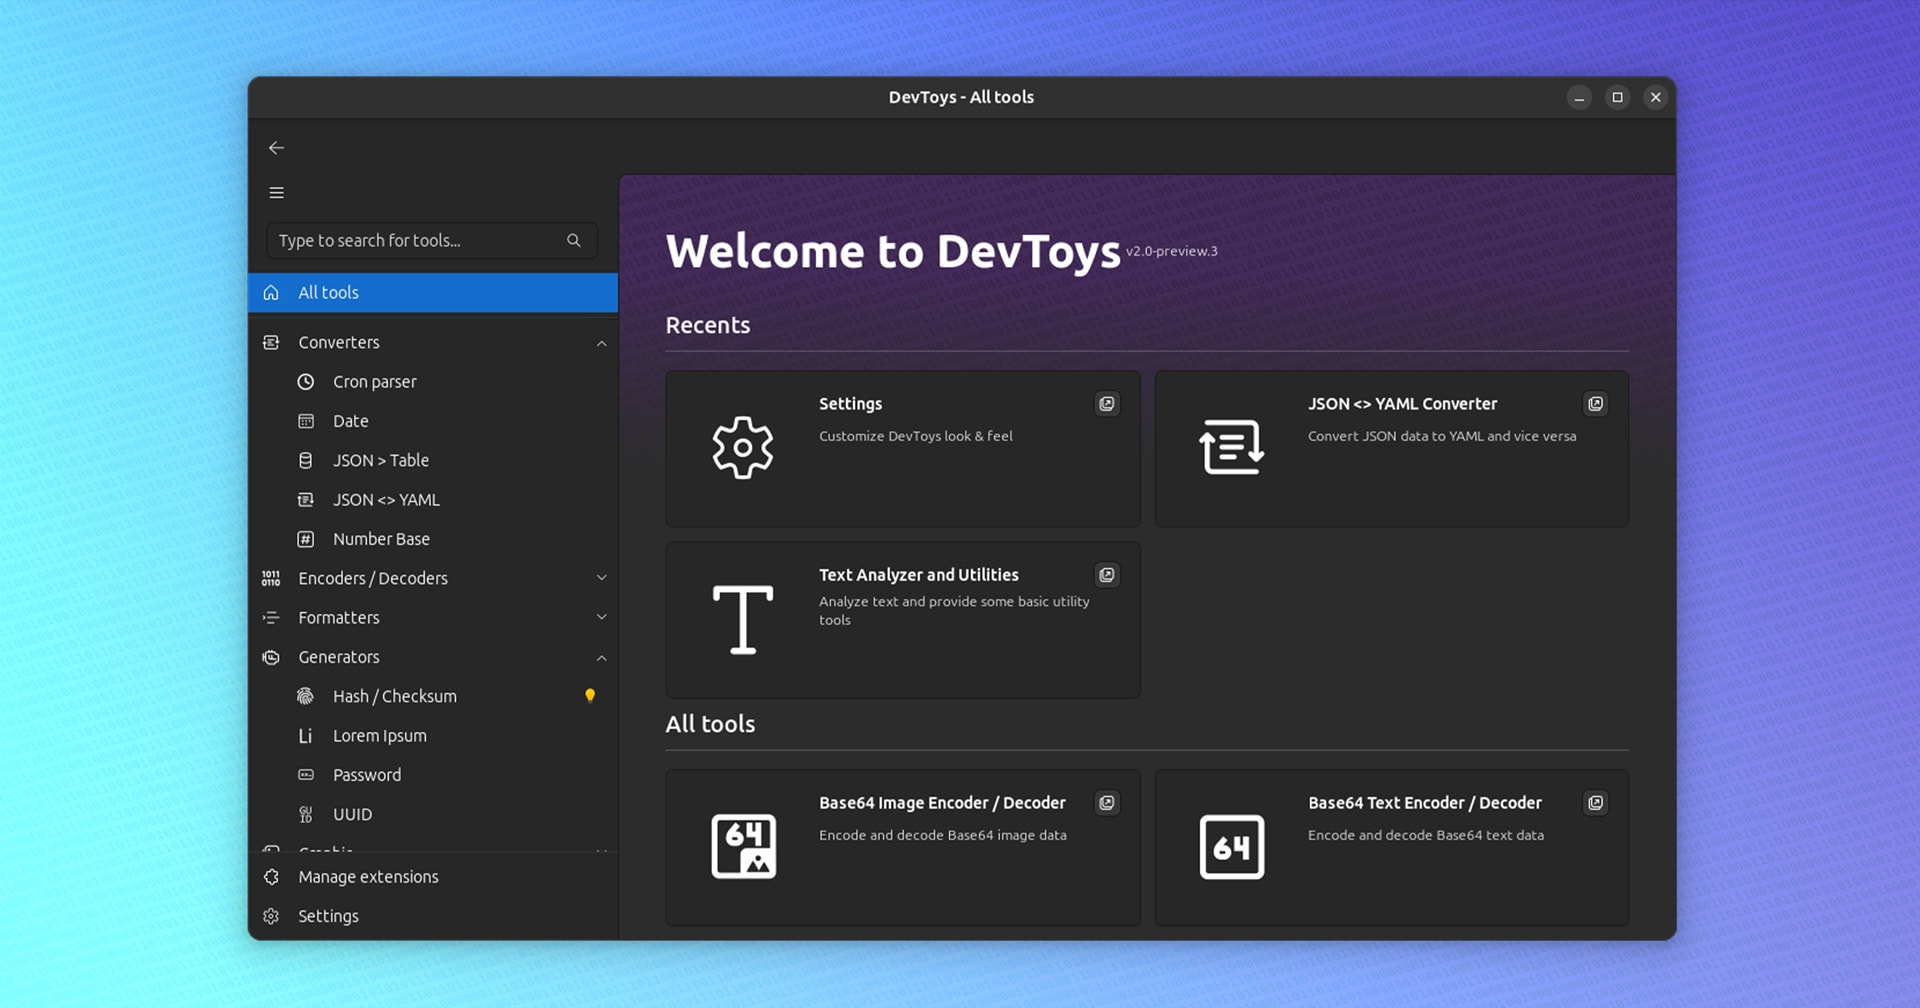Click the Base64 Text Encoder 64 icon
1920x1008 pixels.
point(1231,847)
